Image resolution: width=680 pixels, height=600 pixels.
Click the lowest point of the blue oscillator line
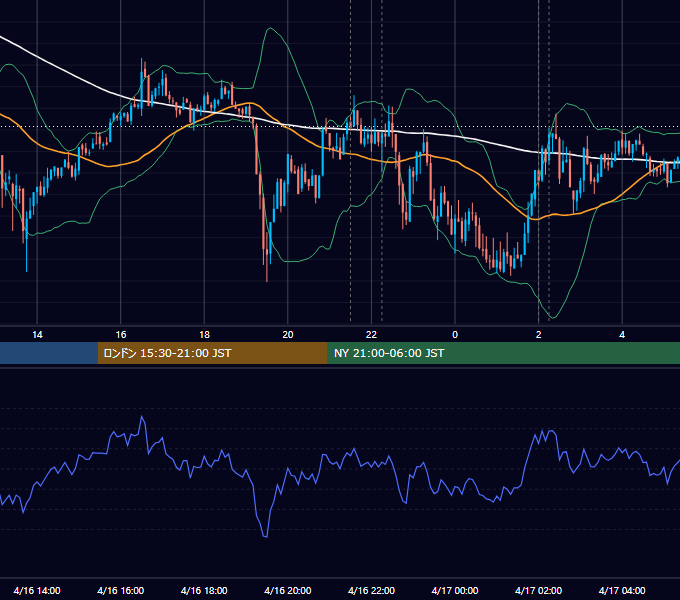click(265, 537)
